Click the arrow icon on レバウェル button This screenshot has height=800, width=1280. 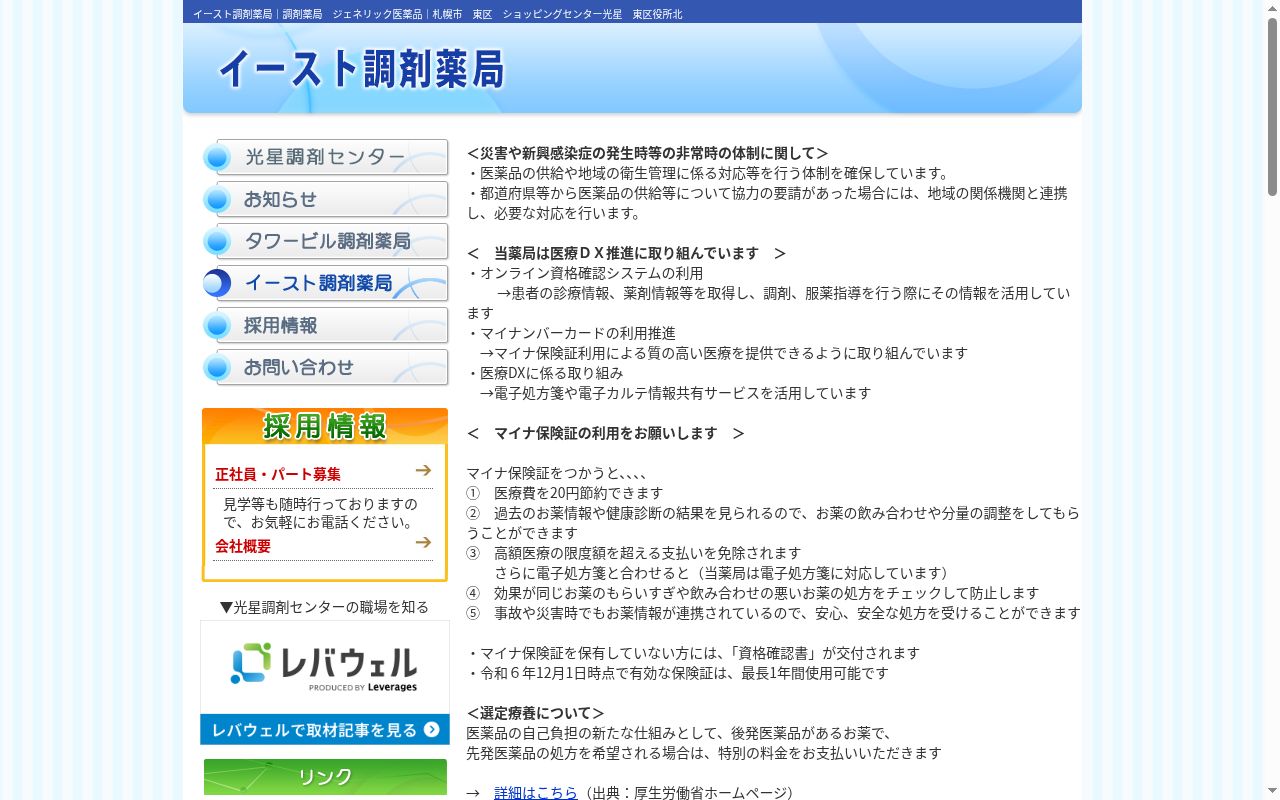(432, 730)
